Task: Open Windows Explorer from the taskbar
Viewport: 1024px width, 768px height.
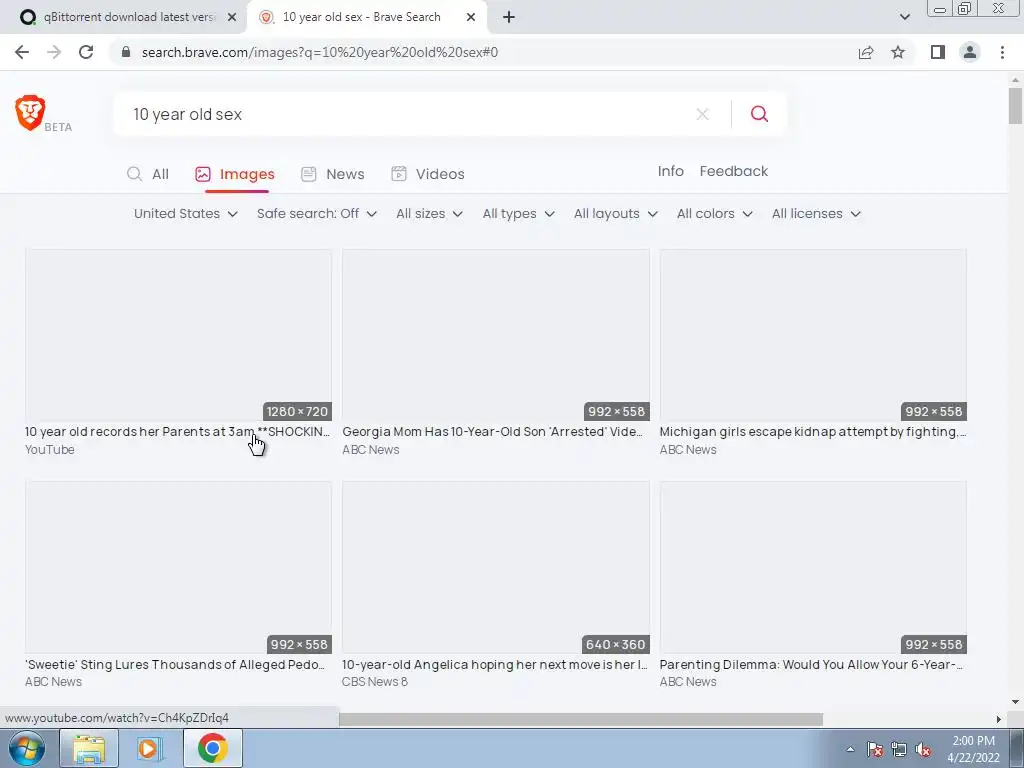Action: click(x=89, y=748)
